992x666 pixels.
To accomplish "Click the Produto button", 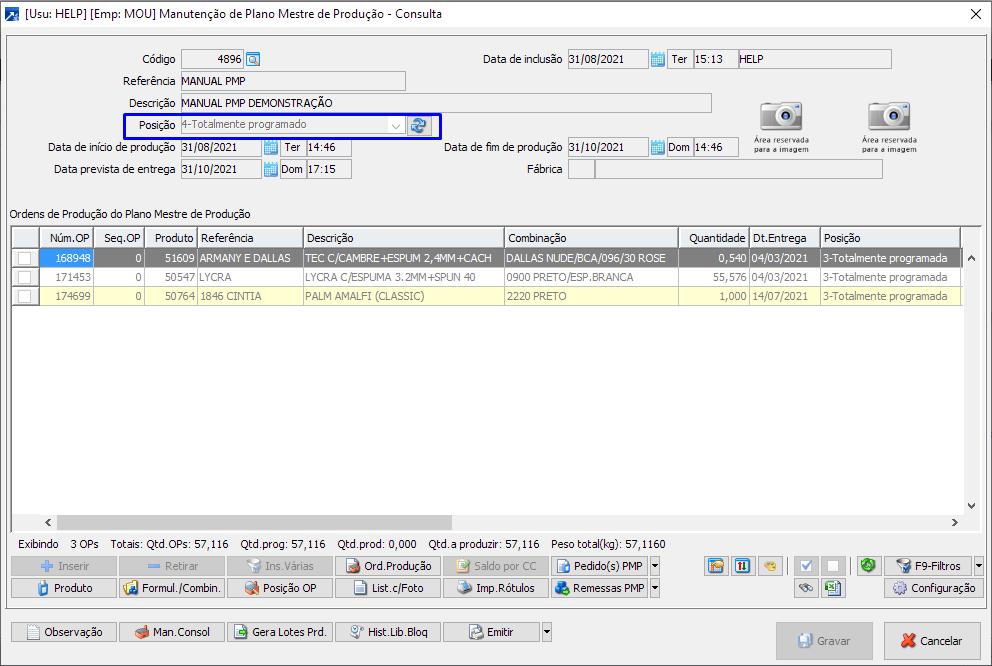I will (64, 588).
